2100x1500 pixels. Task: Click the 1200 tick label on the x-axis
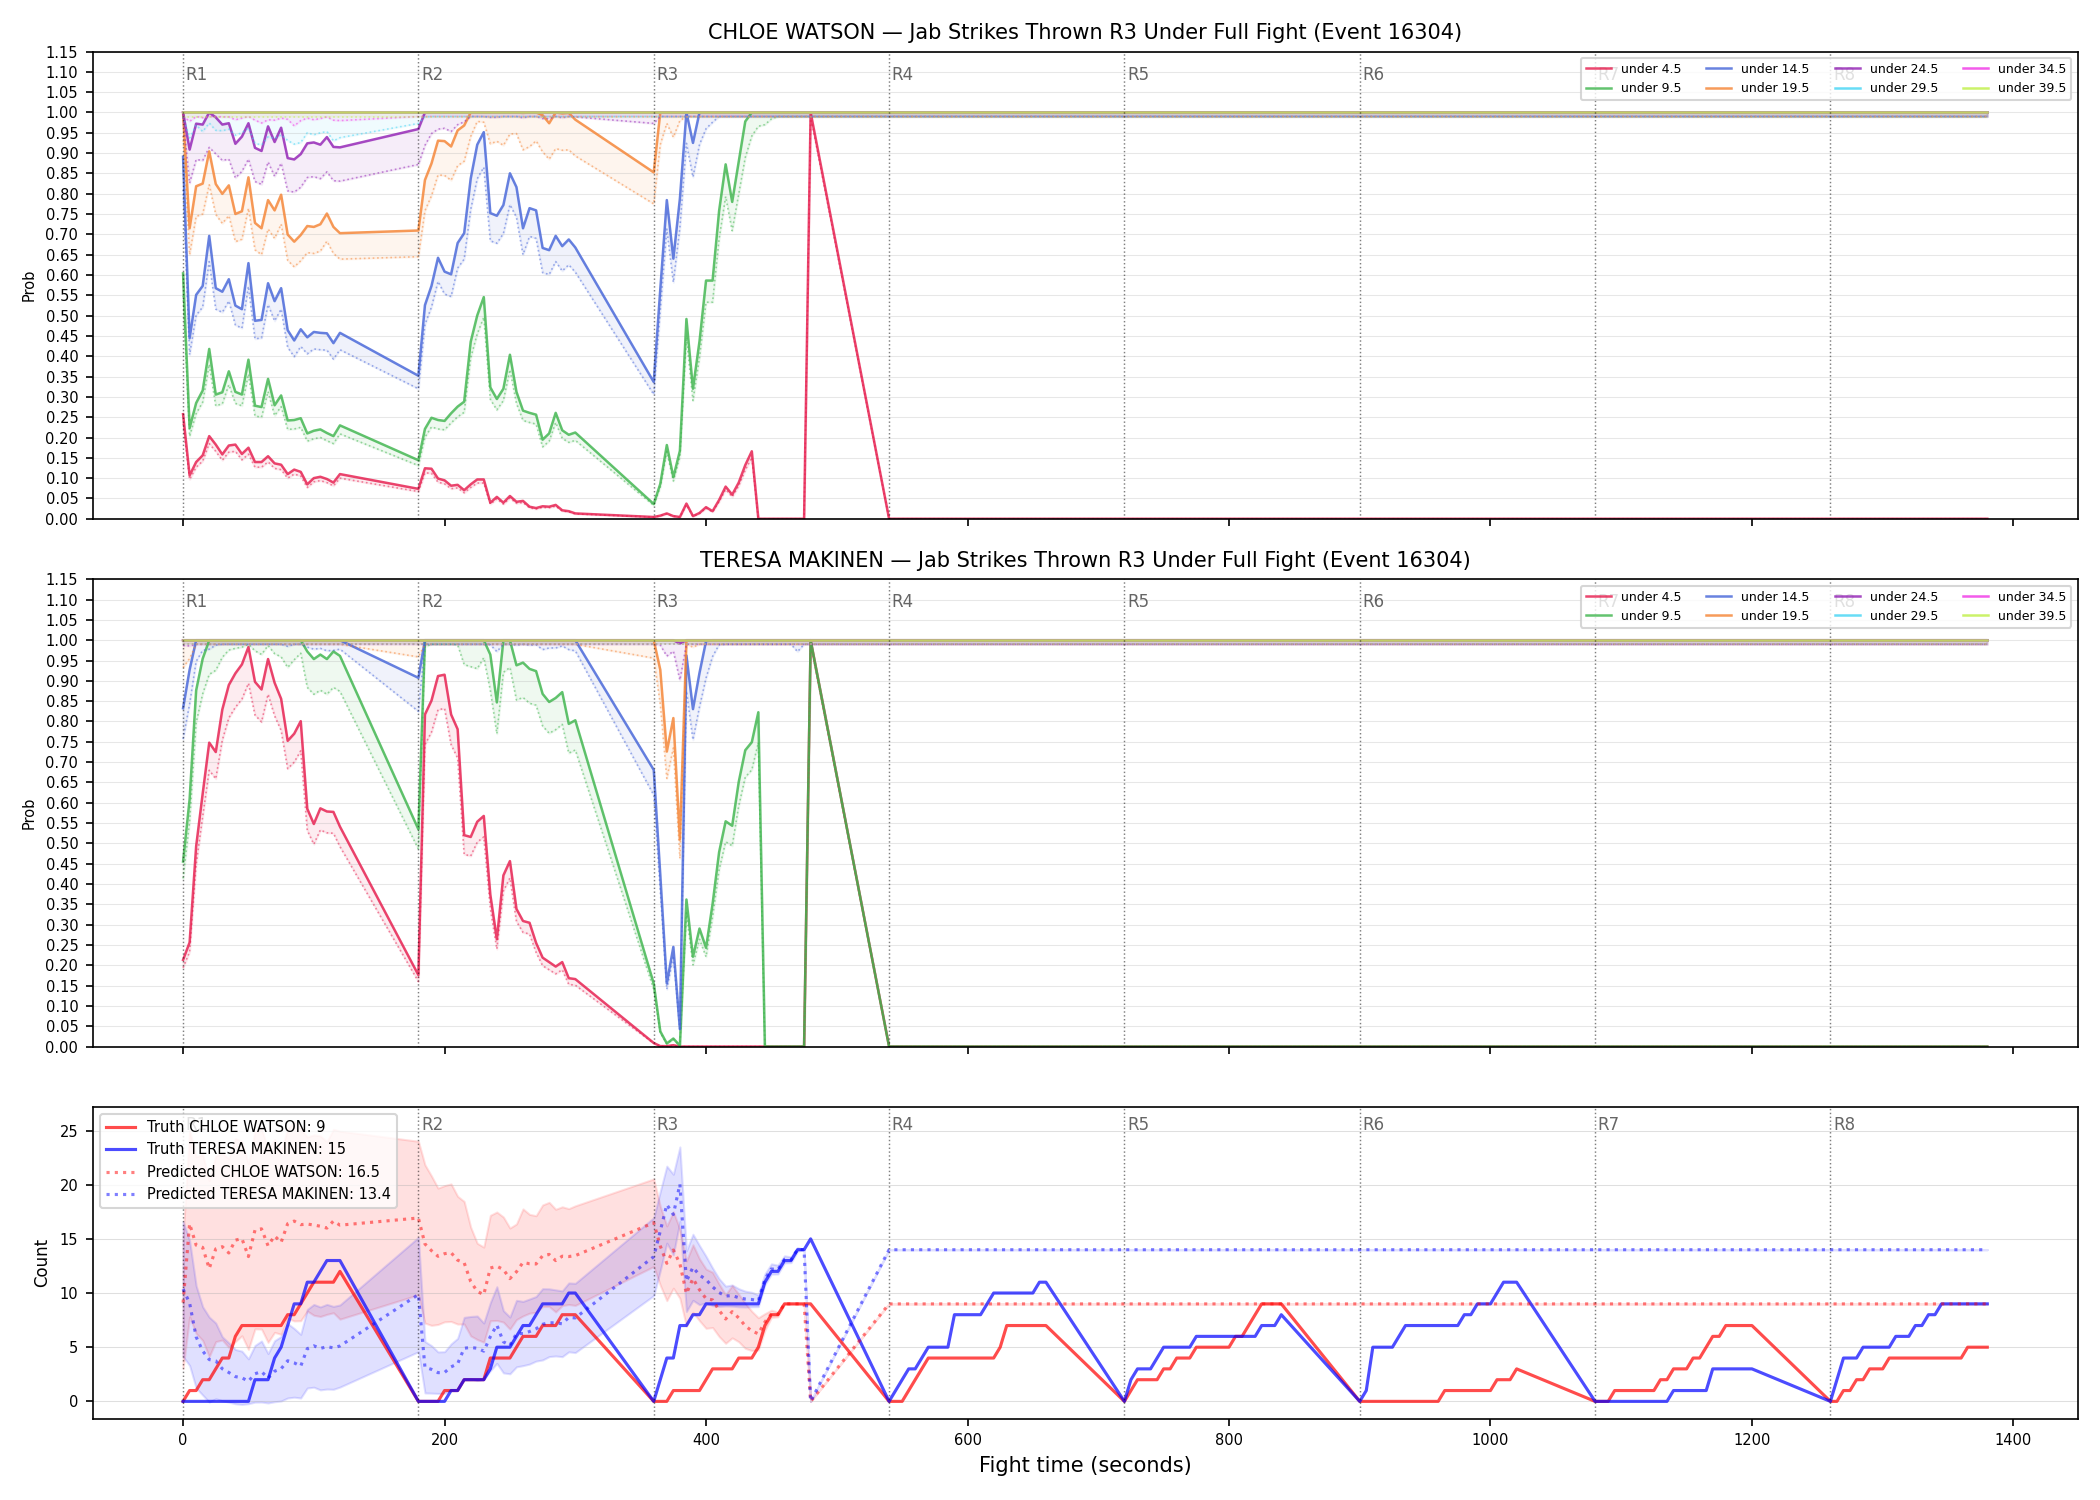pyautogui.click(x=1752, y=1440)
